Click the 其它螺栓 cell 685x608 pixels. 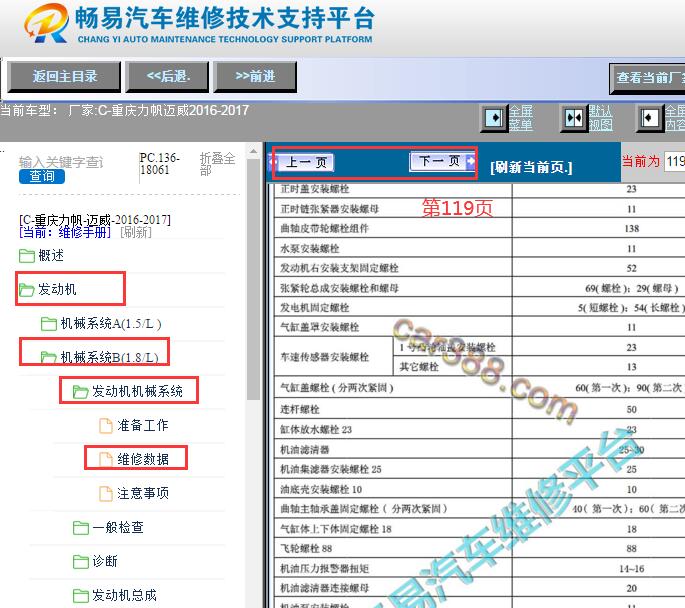point(453,367)
